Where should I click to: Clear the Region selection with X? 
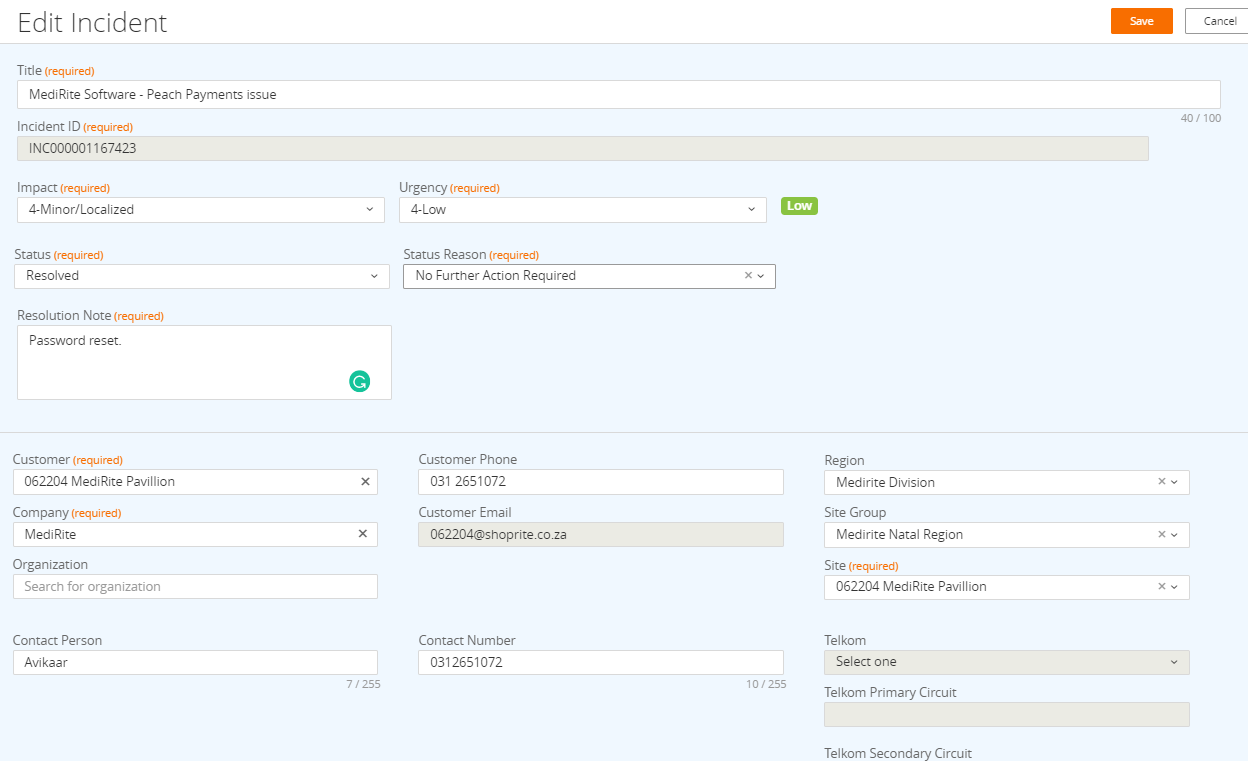[x=1162, y=482]
